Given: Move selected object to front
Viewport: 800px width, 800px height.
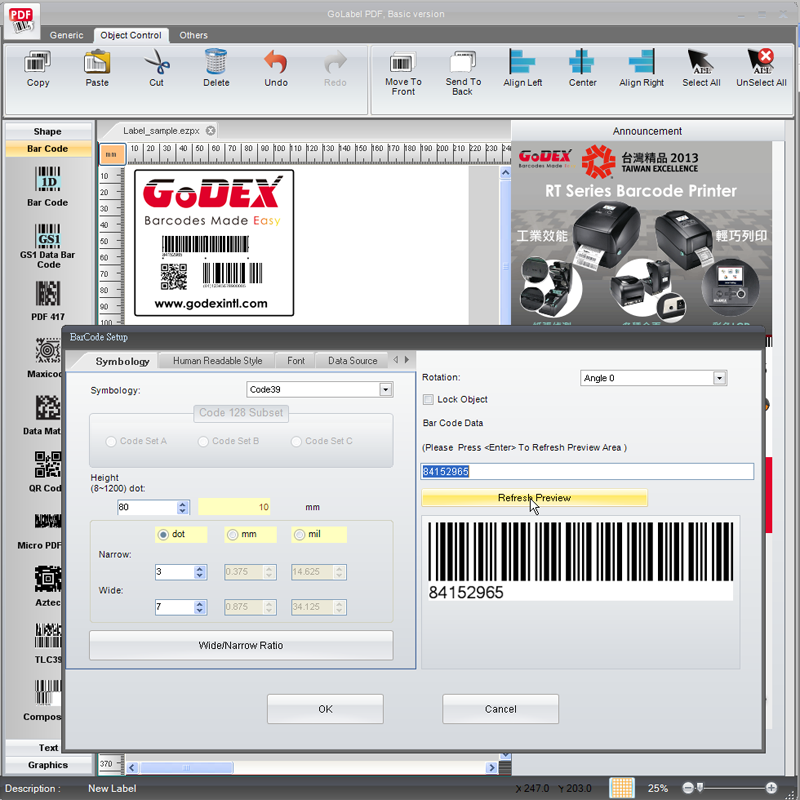Looking at the screenshot, I should 403,74.
